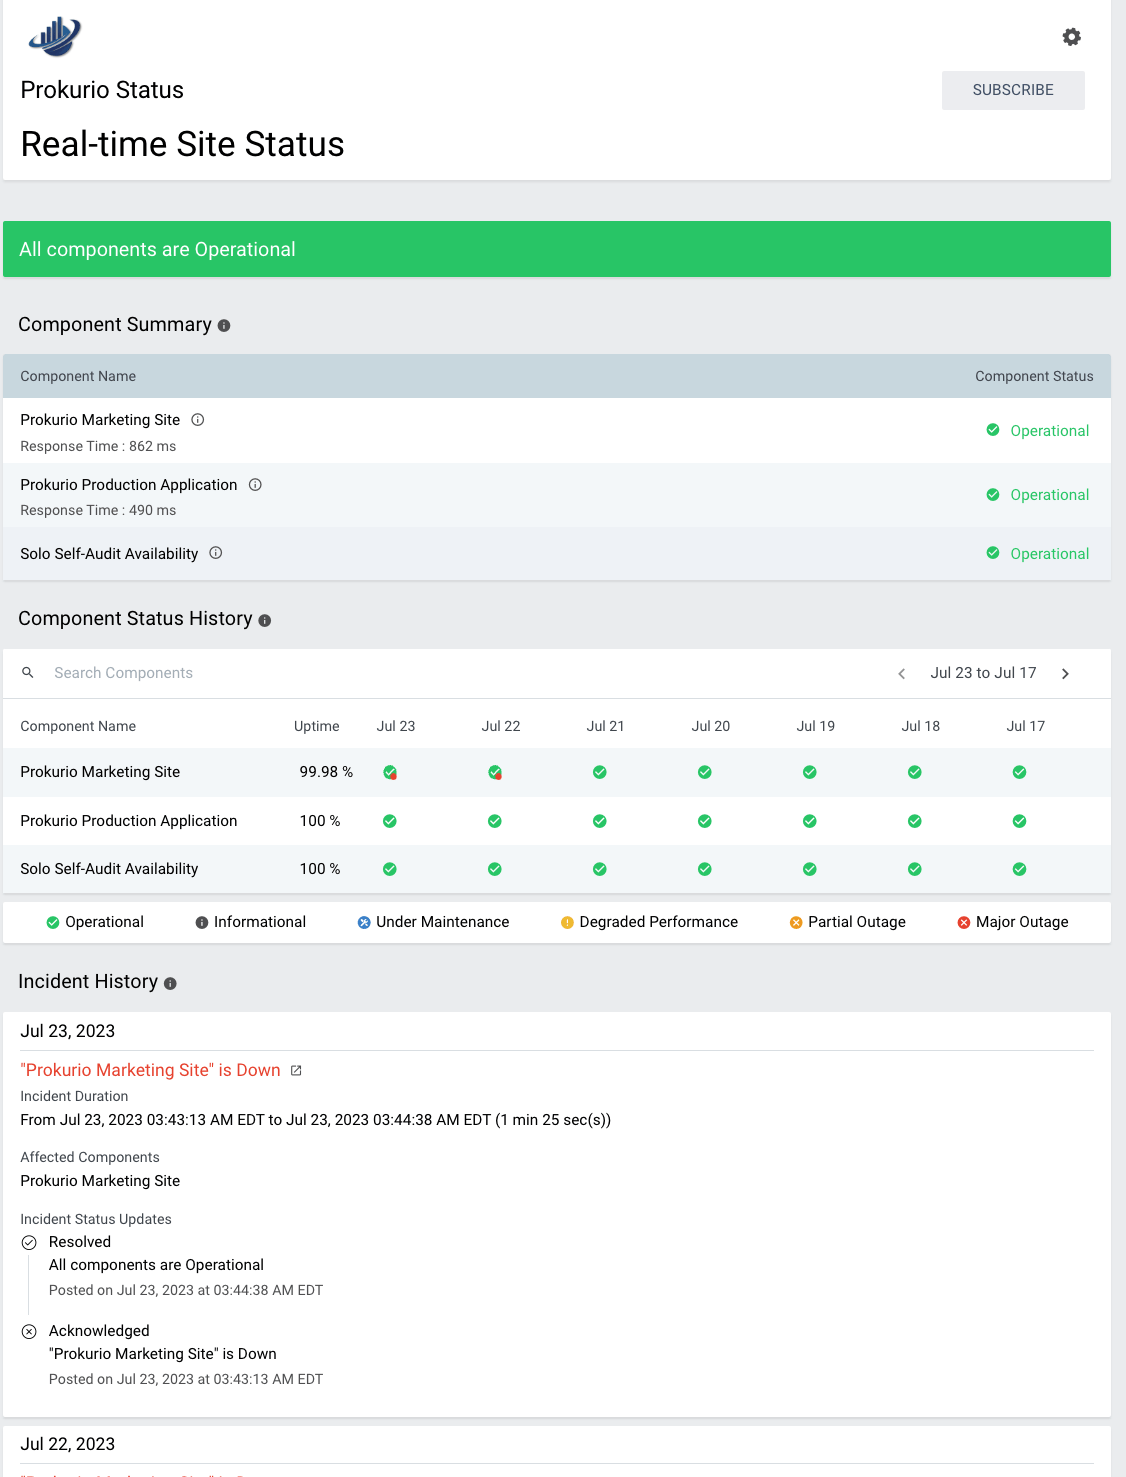The width and height of the screenshot is (1126, 1477).
Task: Click the Uptime column header
Action: click(317, 726)
